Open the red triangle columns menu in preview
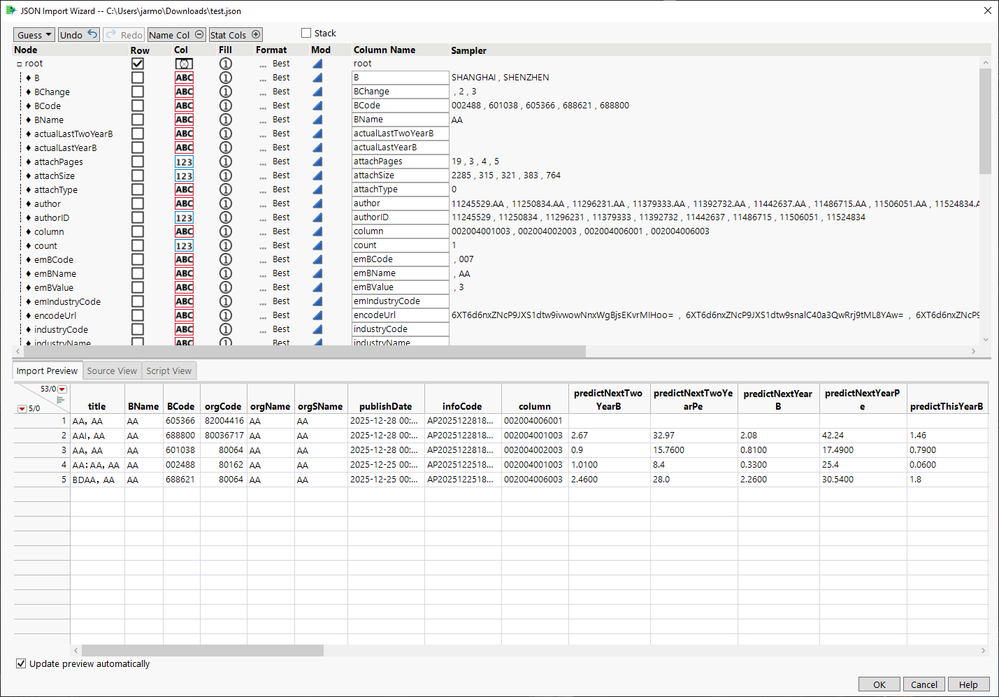The width and height of the screenshot is (999, 697). (x=61, y=389)
